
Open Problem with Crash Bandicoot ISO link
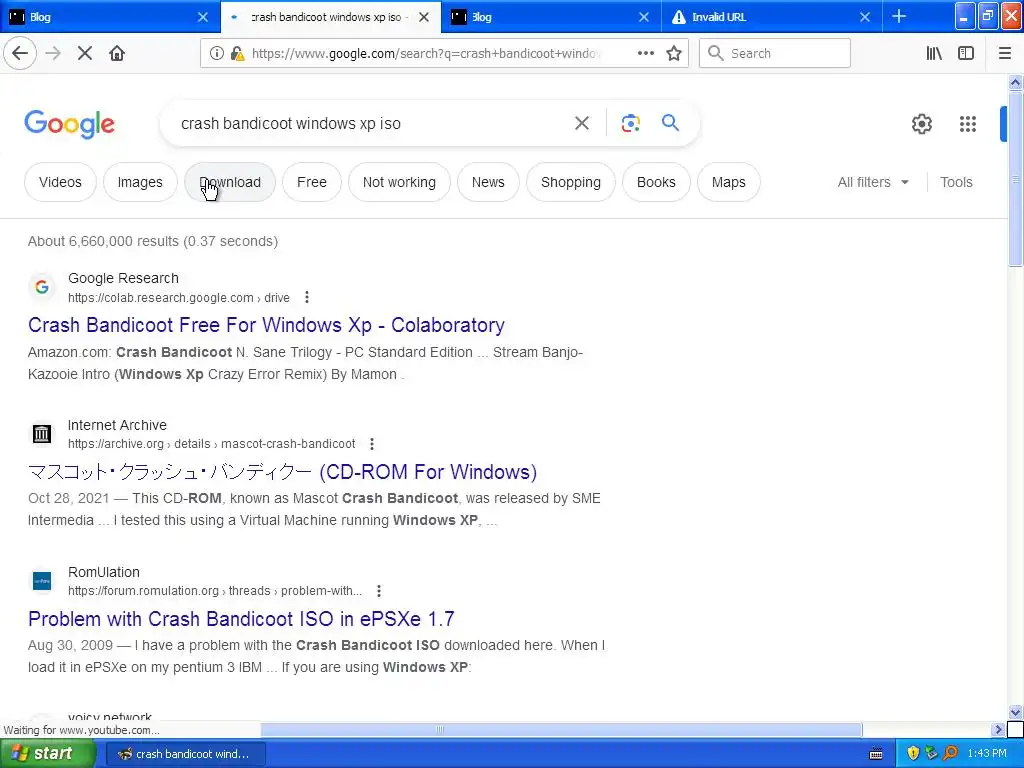tap(241, 618)
